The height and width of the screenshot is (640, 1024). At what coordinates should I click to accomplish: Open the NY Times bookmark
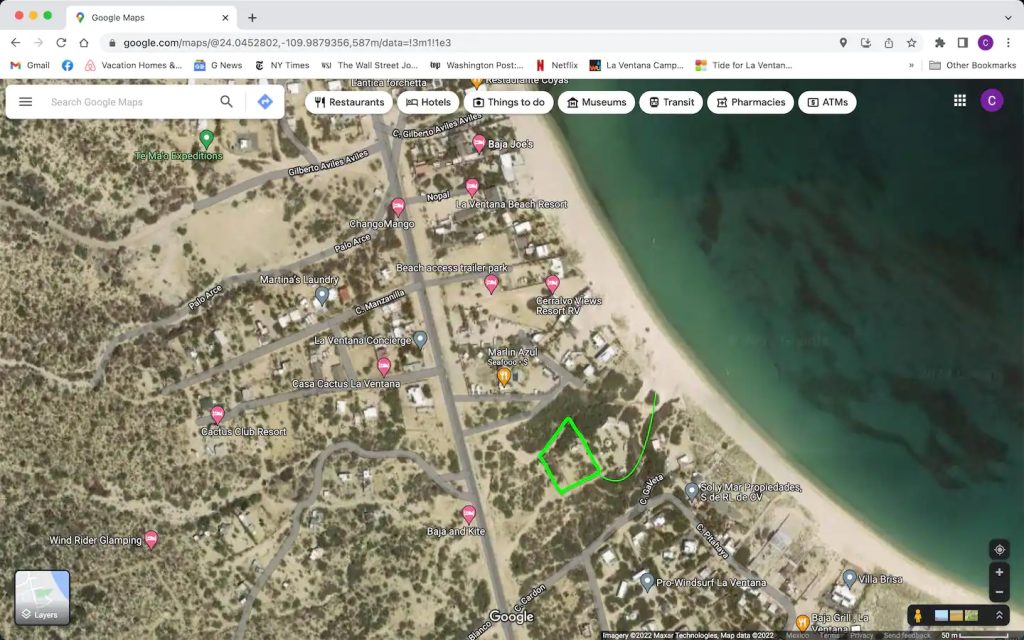tap(283, 65)
